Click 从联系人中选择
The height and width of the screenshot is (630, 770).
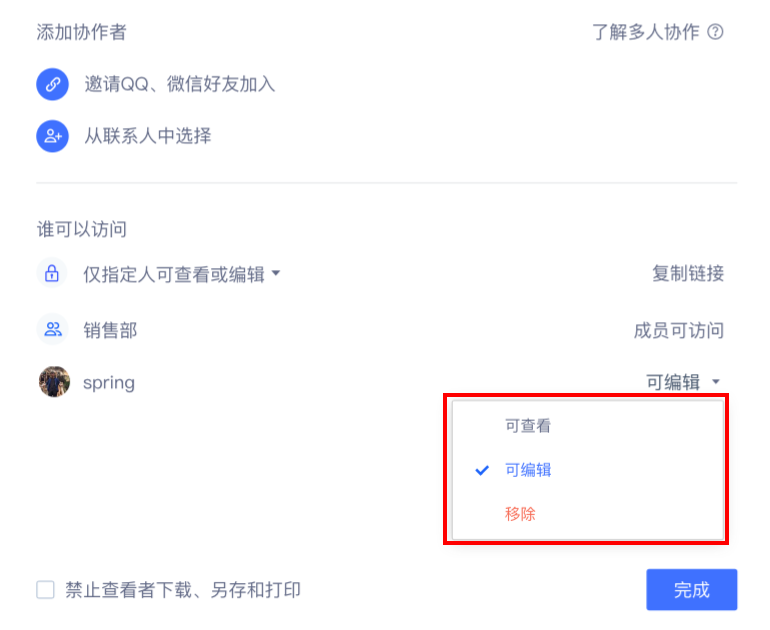coord(148,136)
